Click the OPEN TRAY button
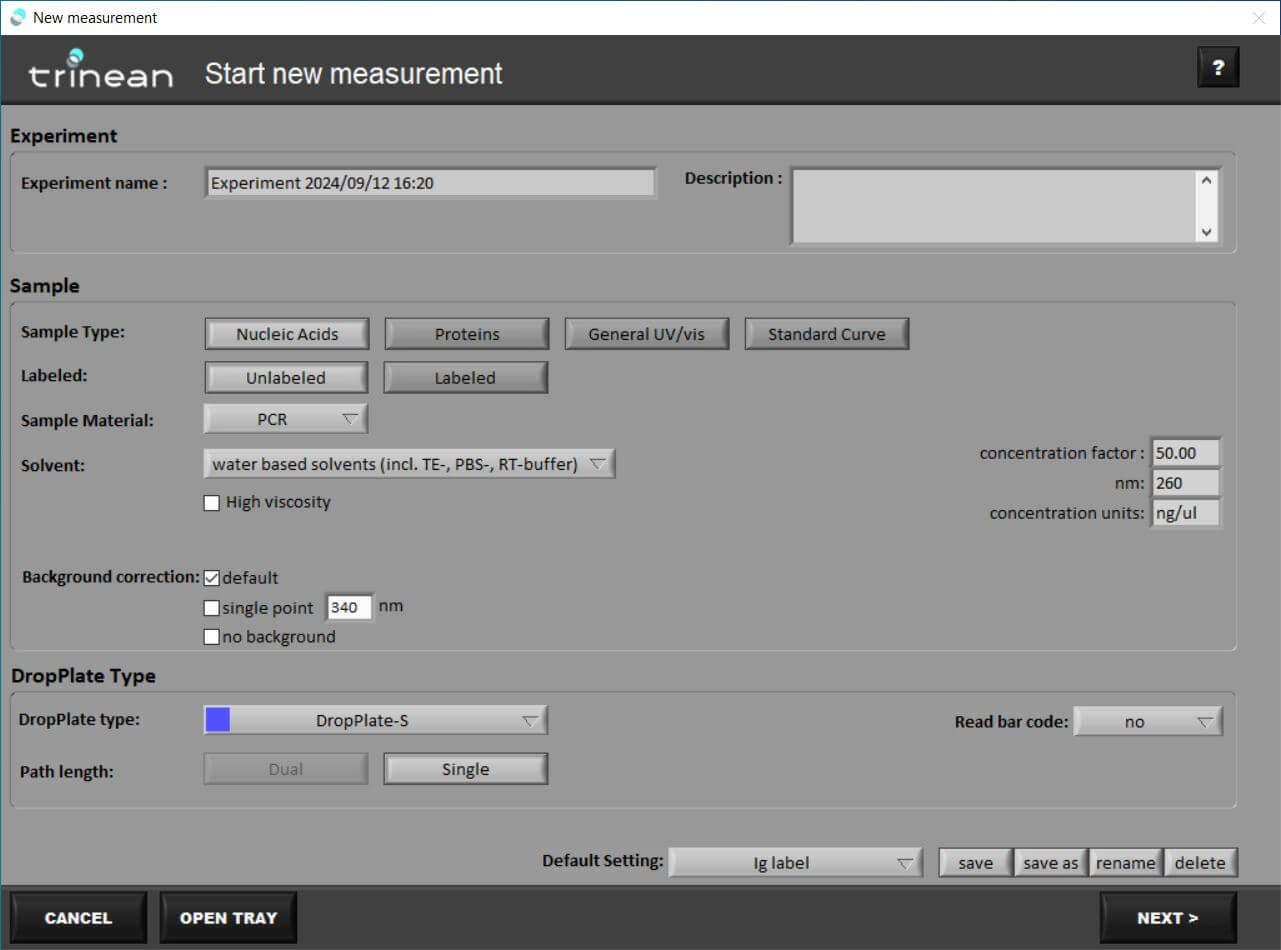 click(228, 918)
